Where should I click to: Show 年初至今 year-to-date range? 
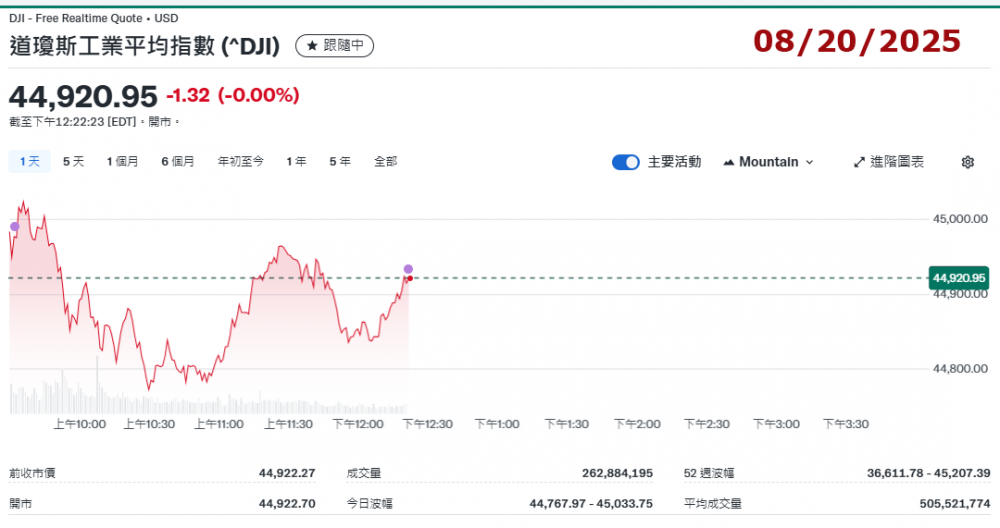(x=241, y=161)
